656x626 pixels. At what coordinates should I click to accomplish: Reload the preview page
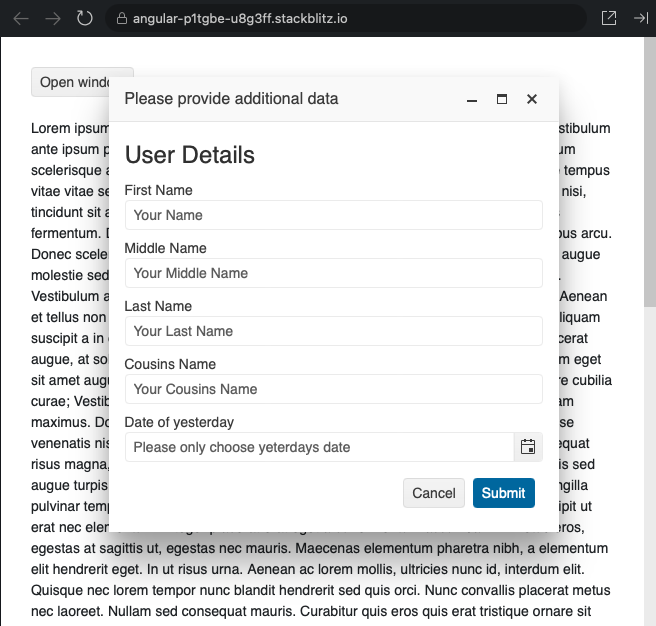coord(85,18)
